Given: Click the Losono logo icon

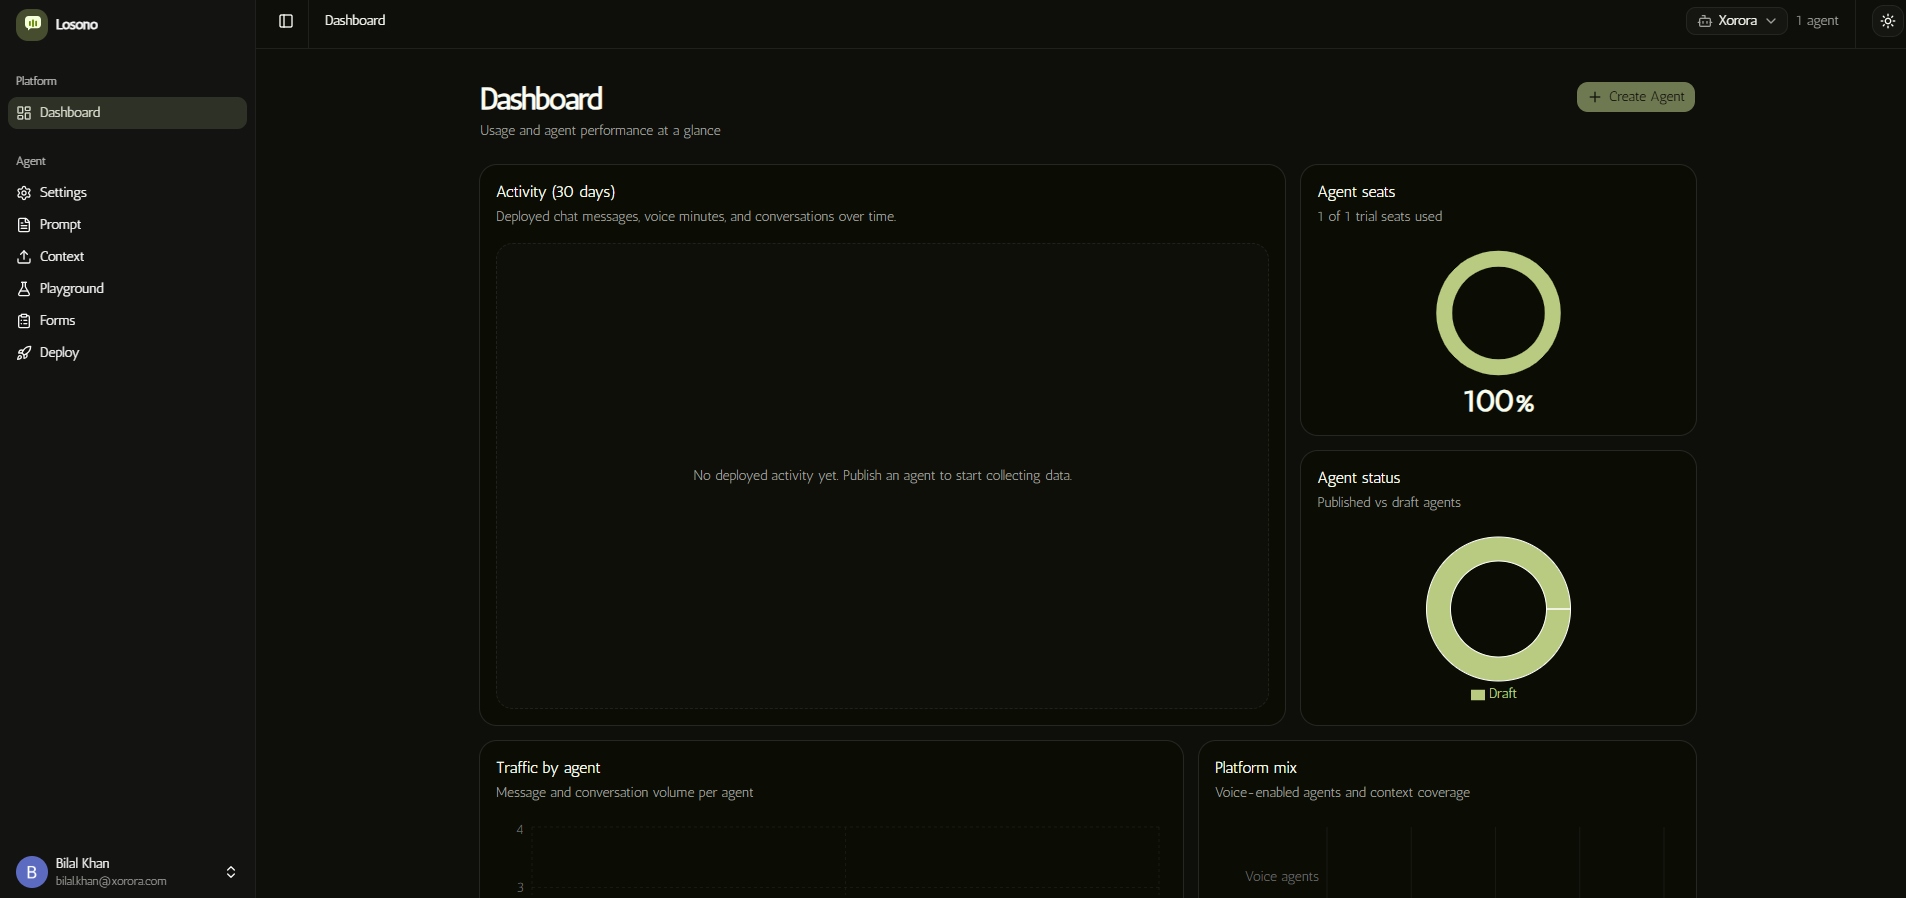Looking at the screenshot, I should click(32, 24).
